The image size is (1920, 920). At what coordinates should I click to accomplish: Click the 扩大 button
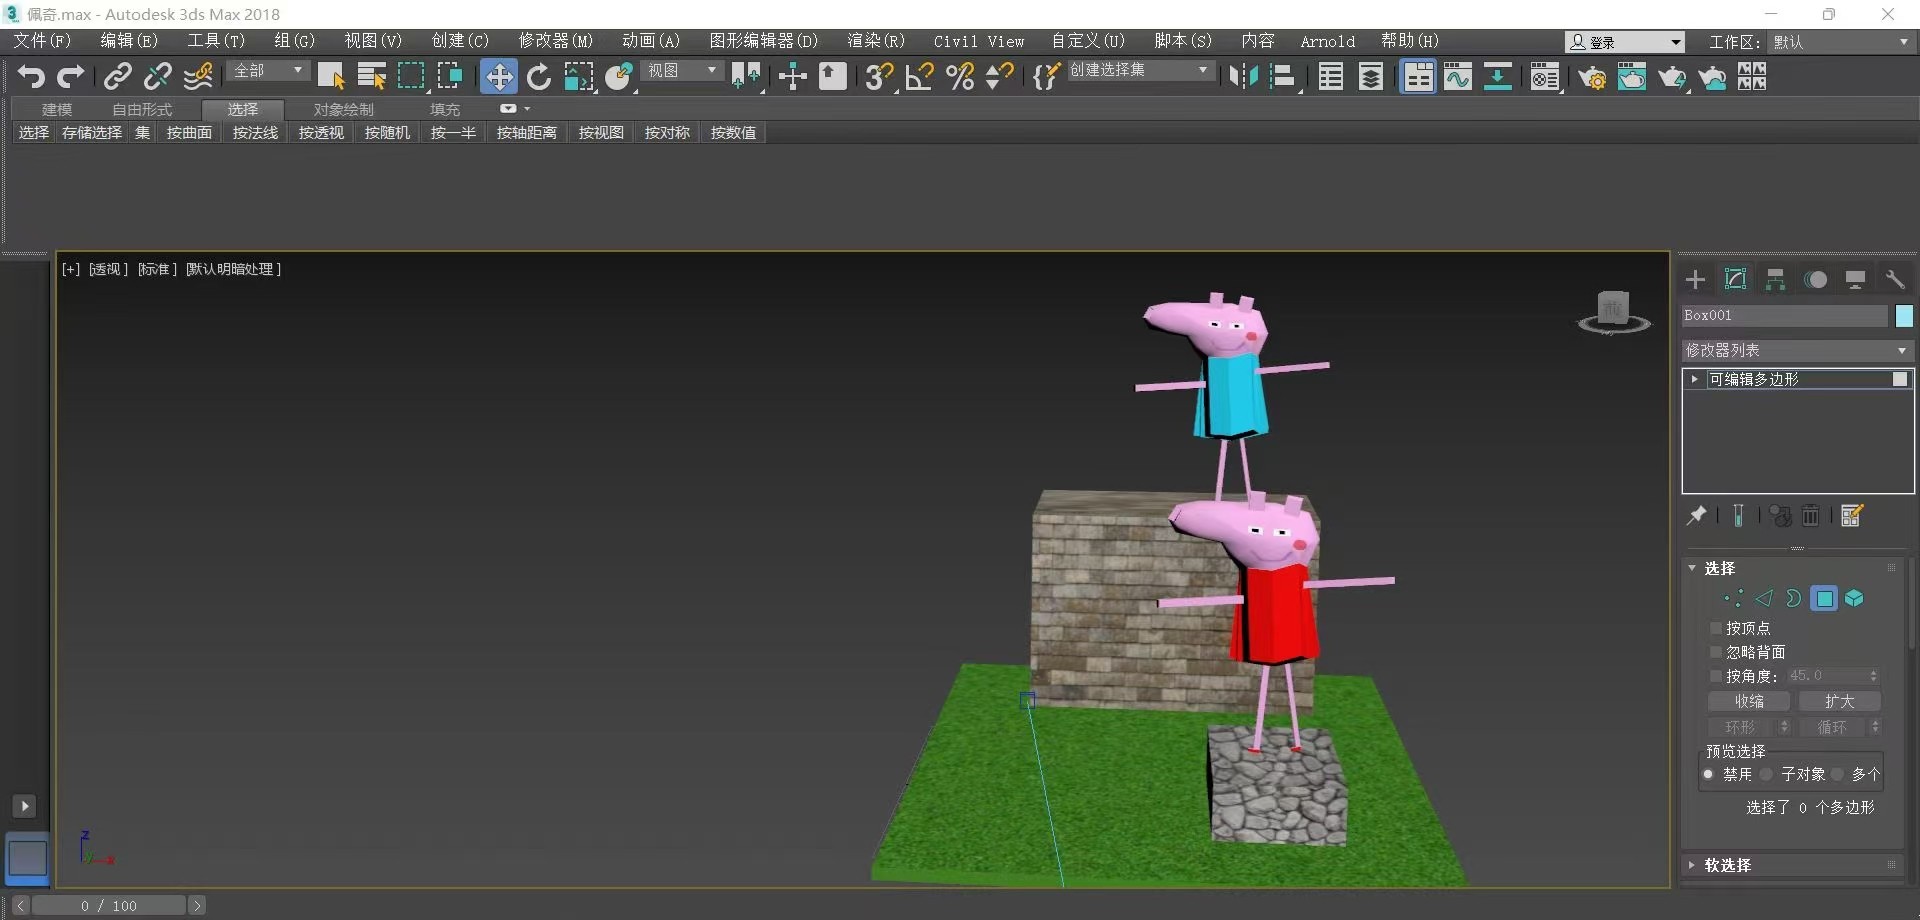click(1839, 701)
